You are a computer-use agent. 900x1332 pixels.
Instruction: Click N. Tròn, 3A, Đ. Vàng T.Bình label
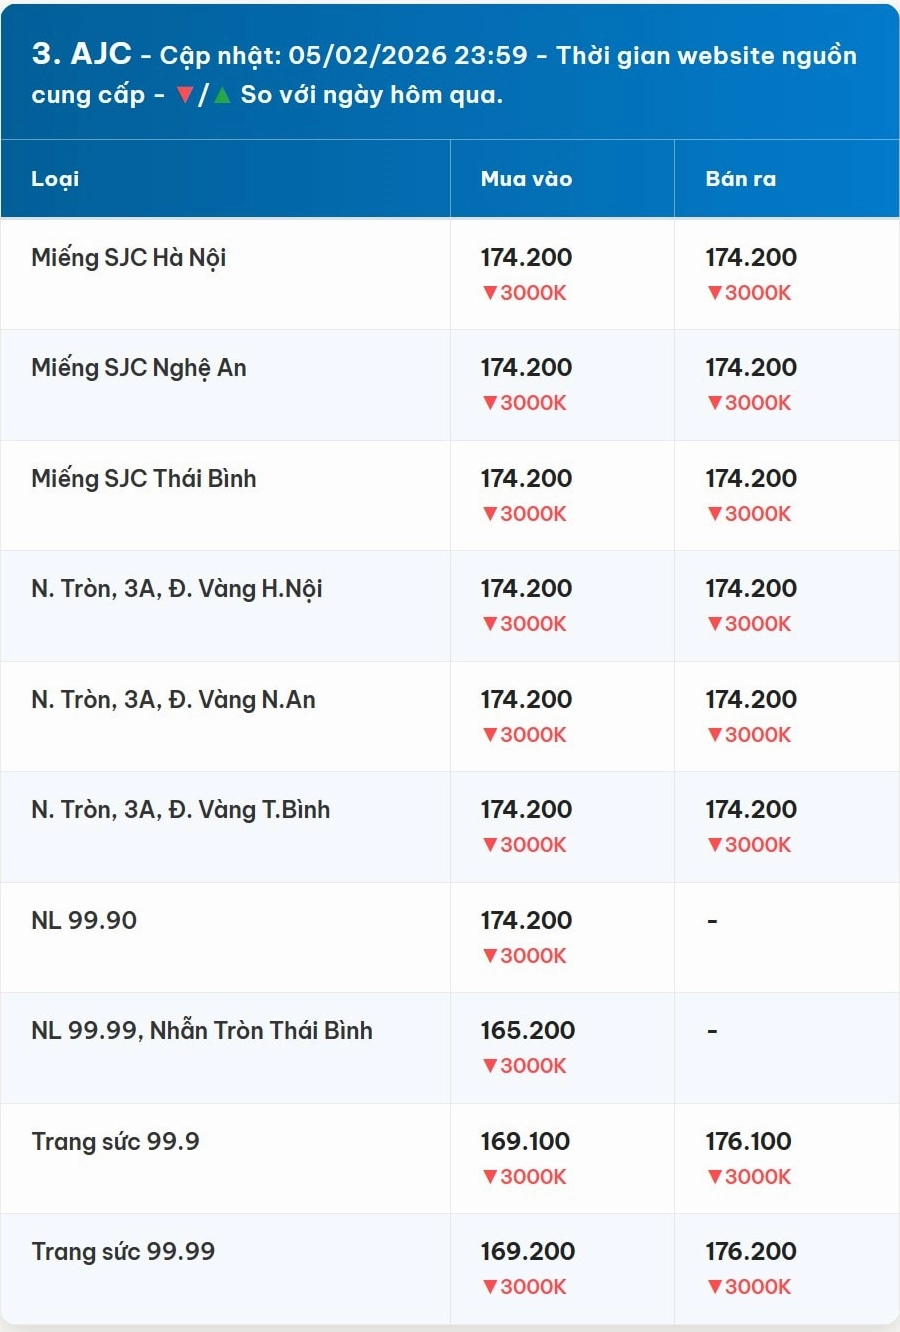tap(180, 810)
